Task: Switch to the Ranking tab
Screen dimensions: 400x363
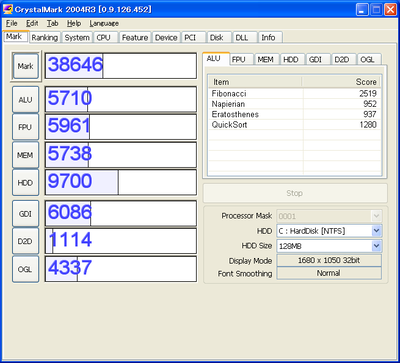Action: coord(45,38)
